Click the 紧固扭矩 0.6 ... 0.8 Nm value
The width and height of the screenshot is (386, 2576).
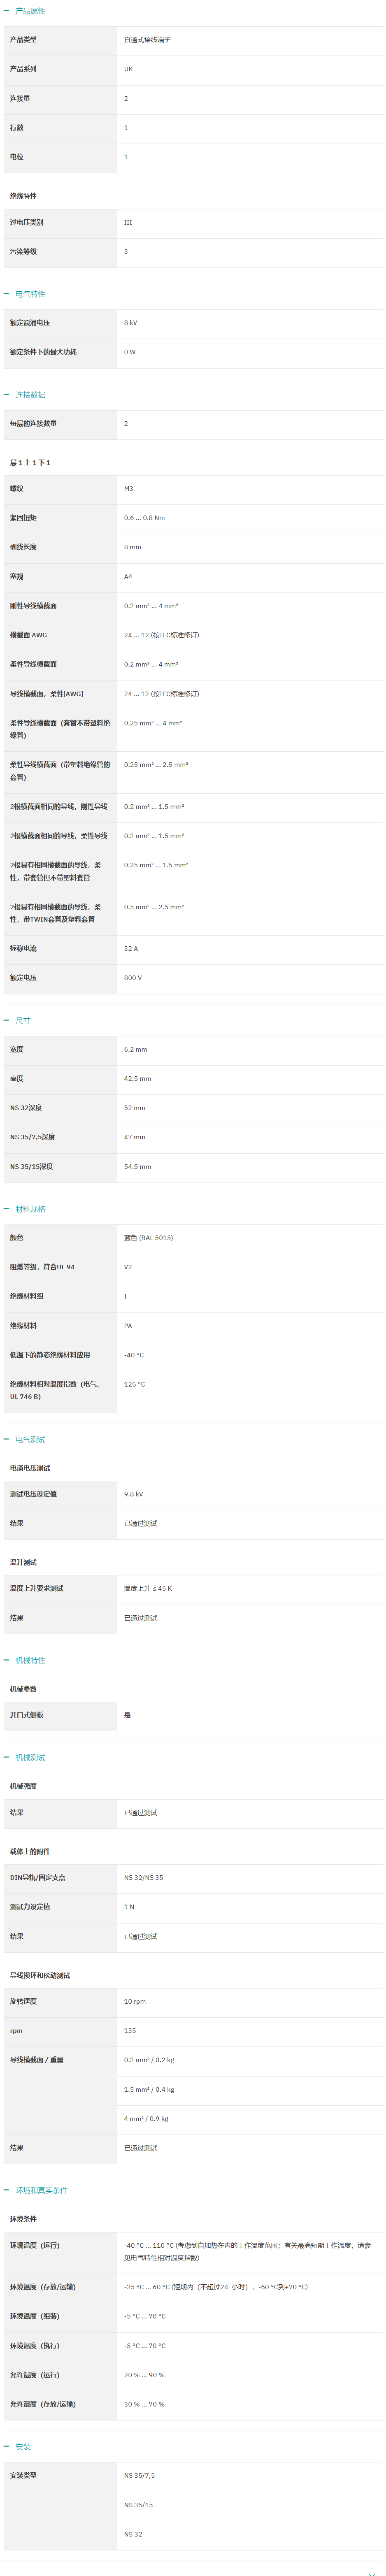click(144, 518)
